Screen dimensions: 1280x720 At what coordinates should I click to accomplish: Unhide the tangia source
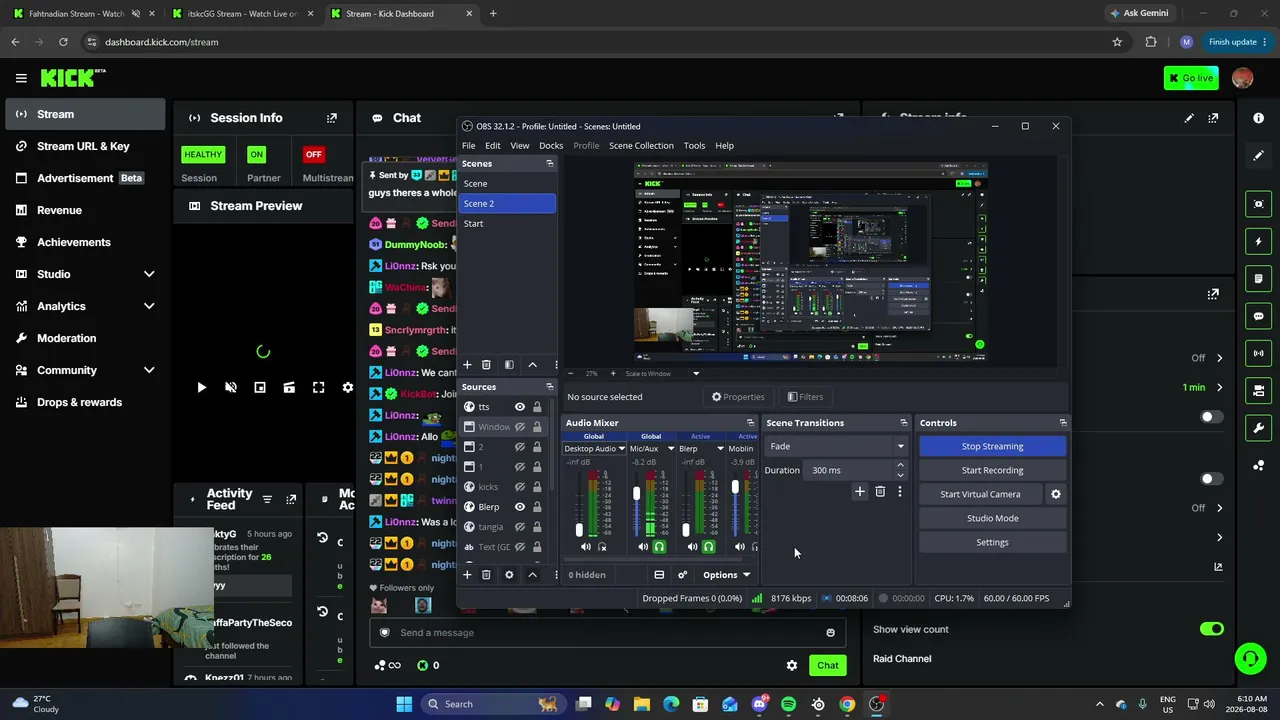[519, 527]
